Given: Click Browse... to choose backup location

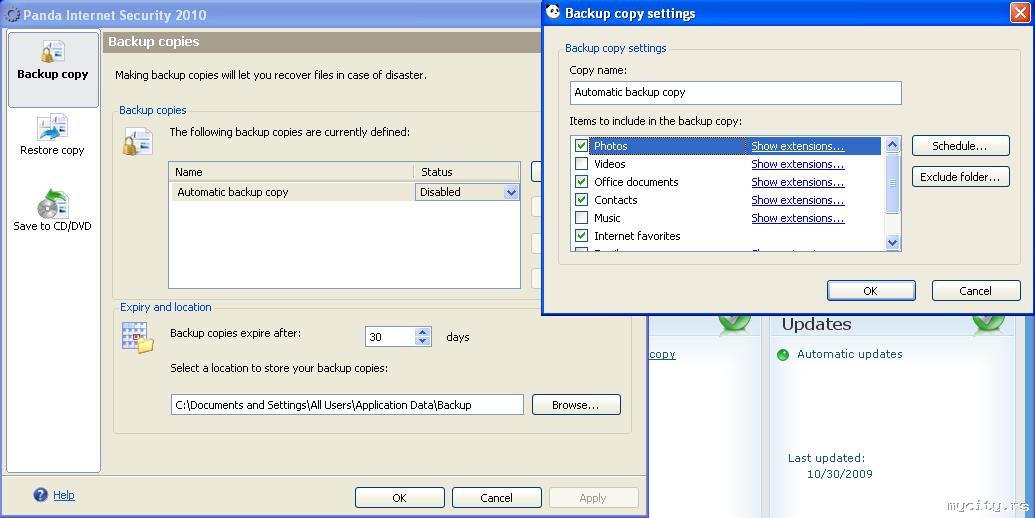Looking at the screenshot, I should 576,405.
